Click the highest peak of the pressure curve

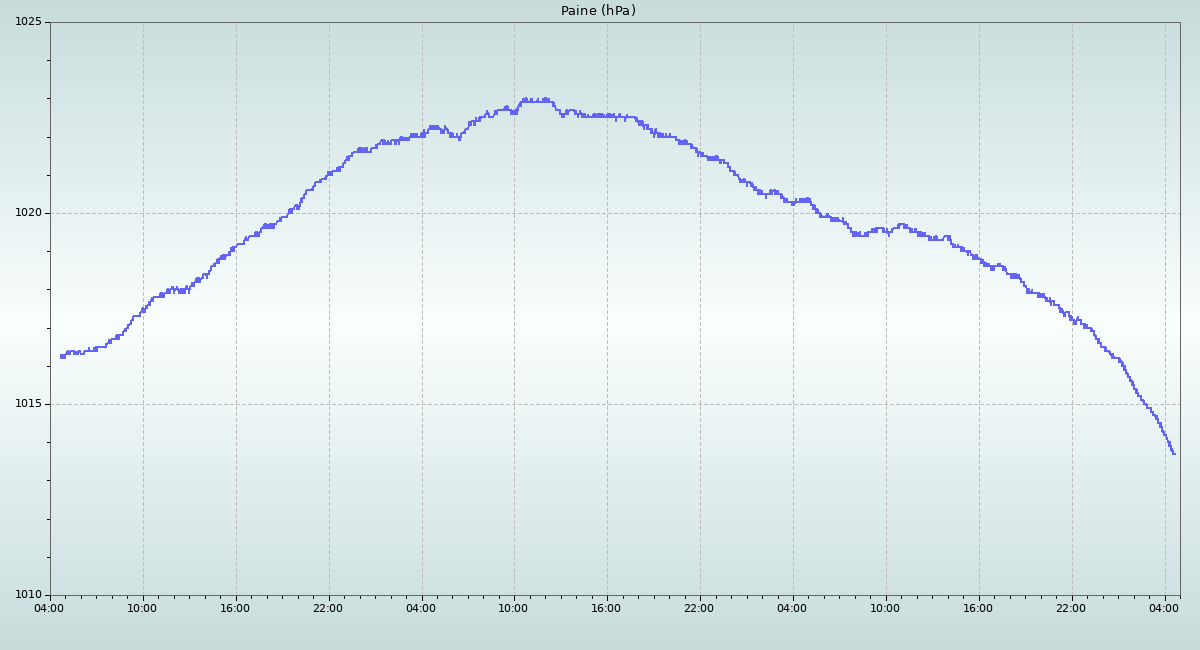pyautogui.click(x=535, y=100)
